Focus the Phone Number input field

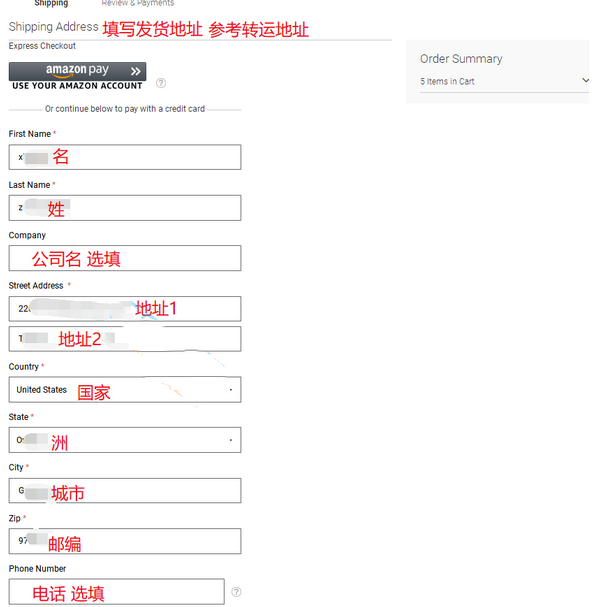click(x=117, y=592)
